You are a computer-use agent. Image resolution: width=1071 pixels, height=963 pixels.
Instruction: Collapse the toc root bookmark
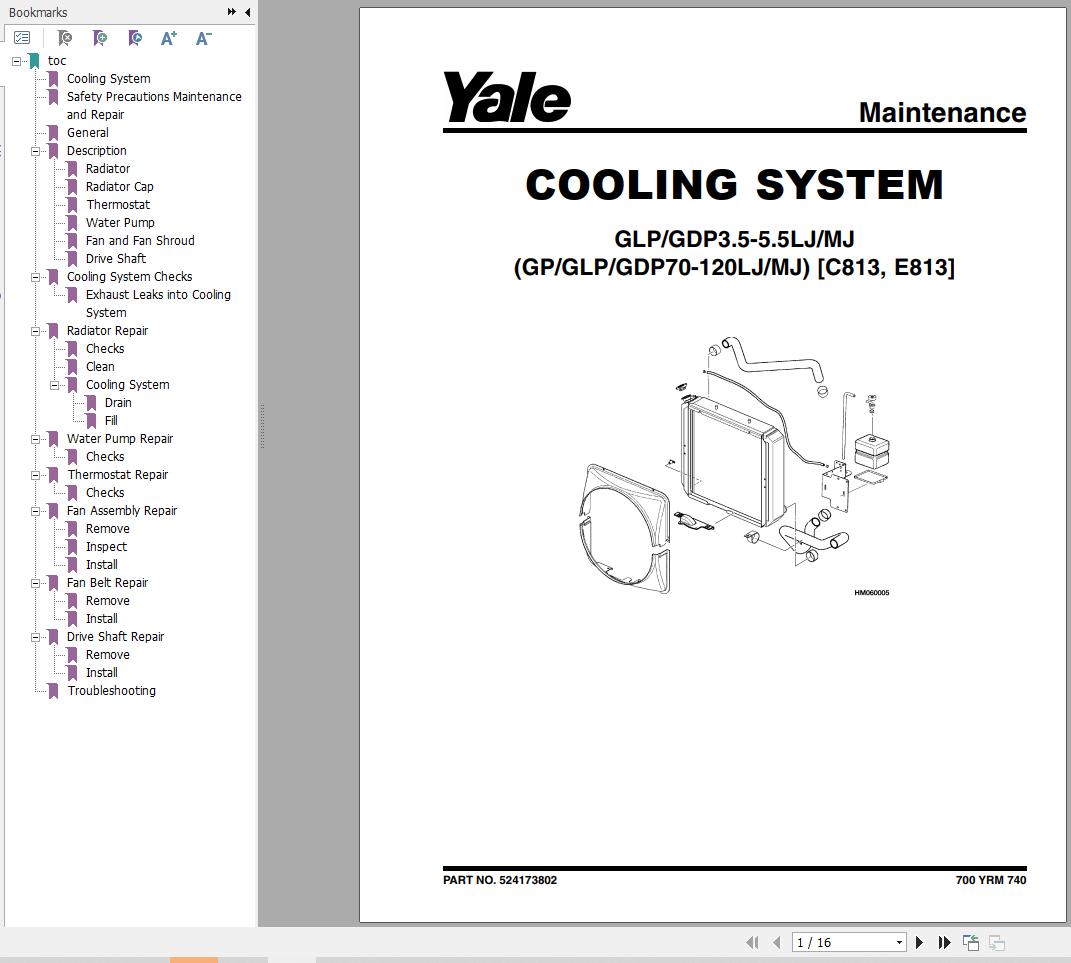coord(16,61)
